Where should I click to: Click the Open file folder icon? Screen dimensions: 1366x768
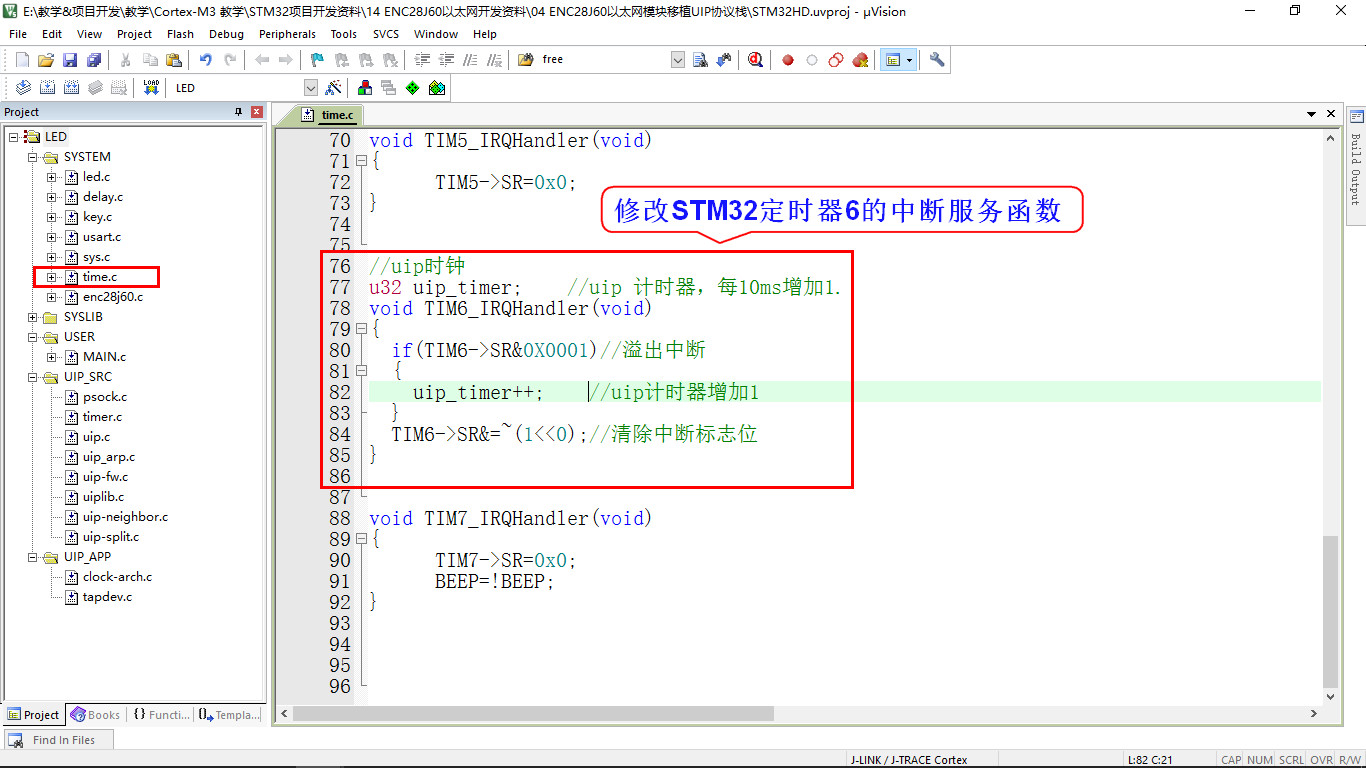pos(46,60)
